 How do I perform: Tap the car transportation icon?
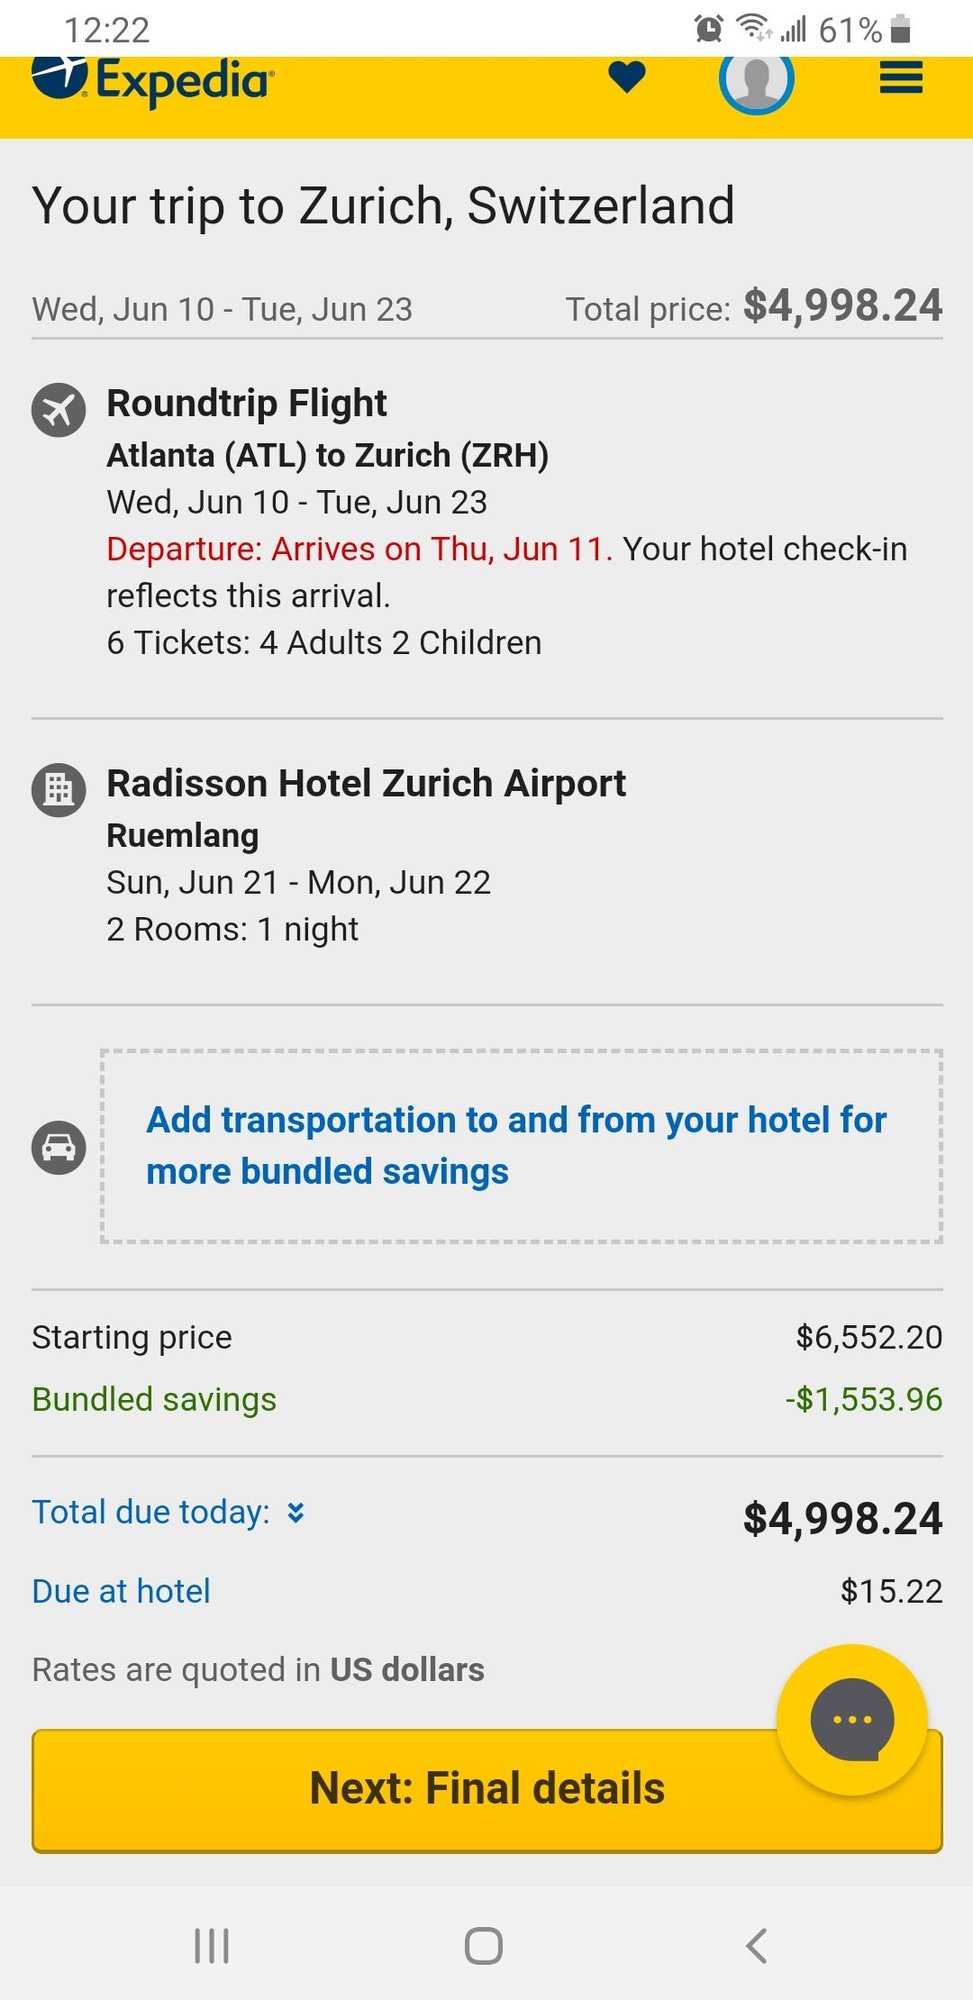59,1147
